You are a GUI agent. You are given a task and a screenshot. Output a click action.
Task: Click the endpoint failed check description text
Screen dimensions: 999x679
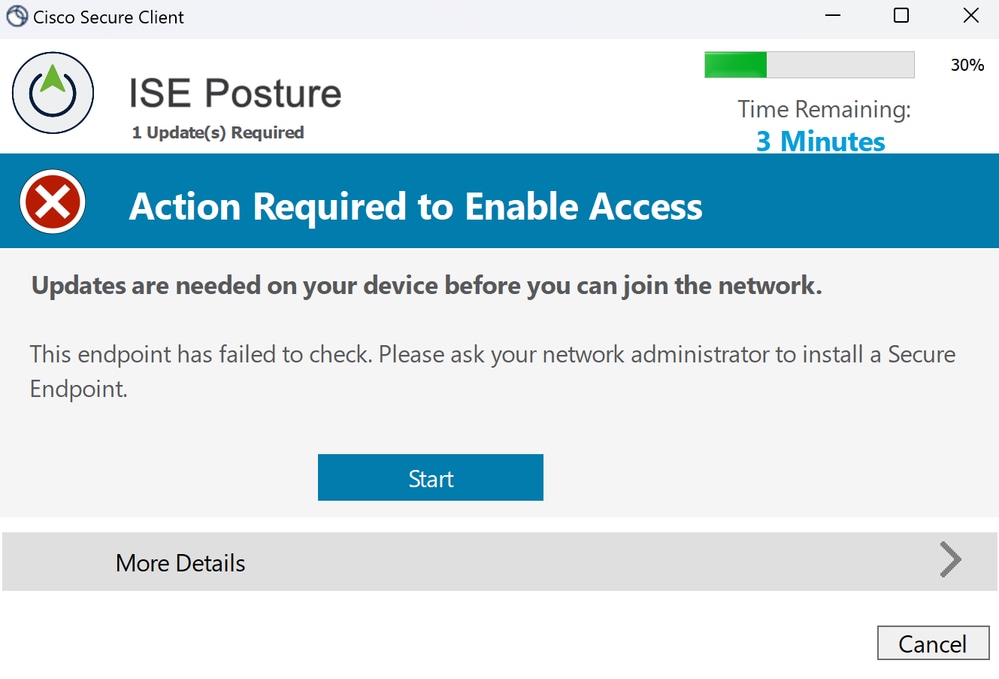(x=492, y=371)
